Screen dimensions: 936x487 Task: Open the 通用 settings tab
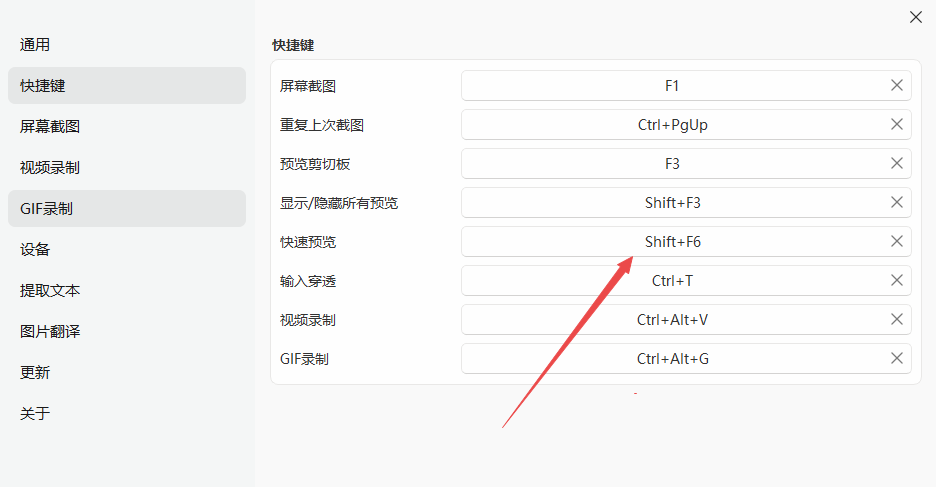pos(36,45)
